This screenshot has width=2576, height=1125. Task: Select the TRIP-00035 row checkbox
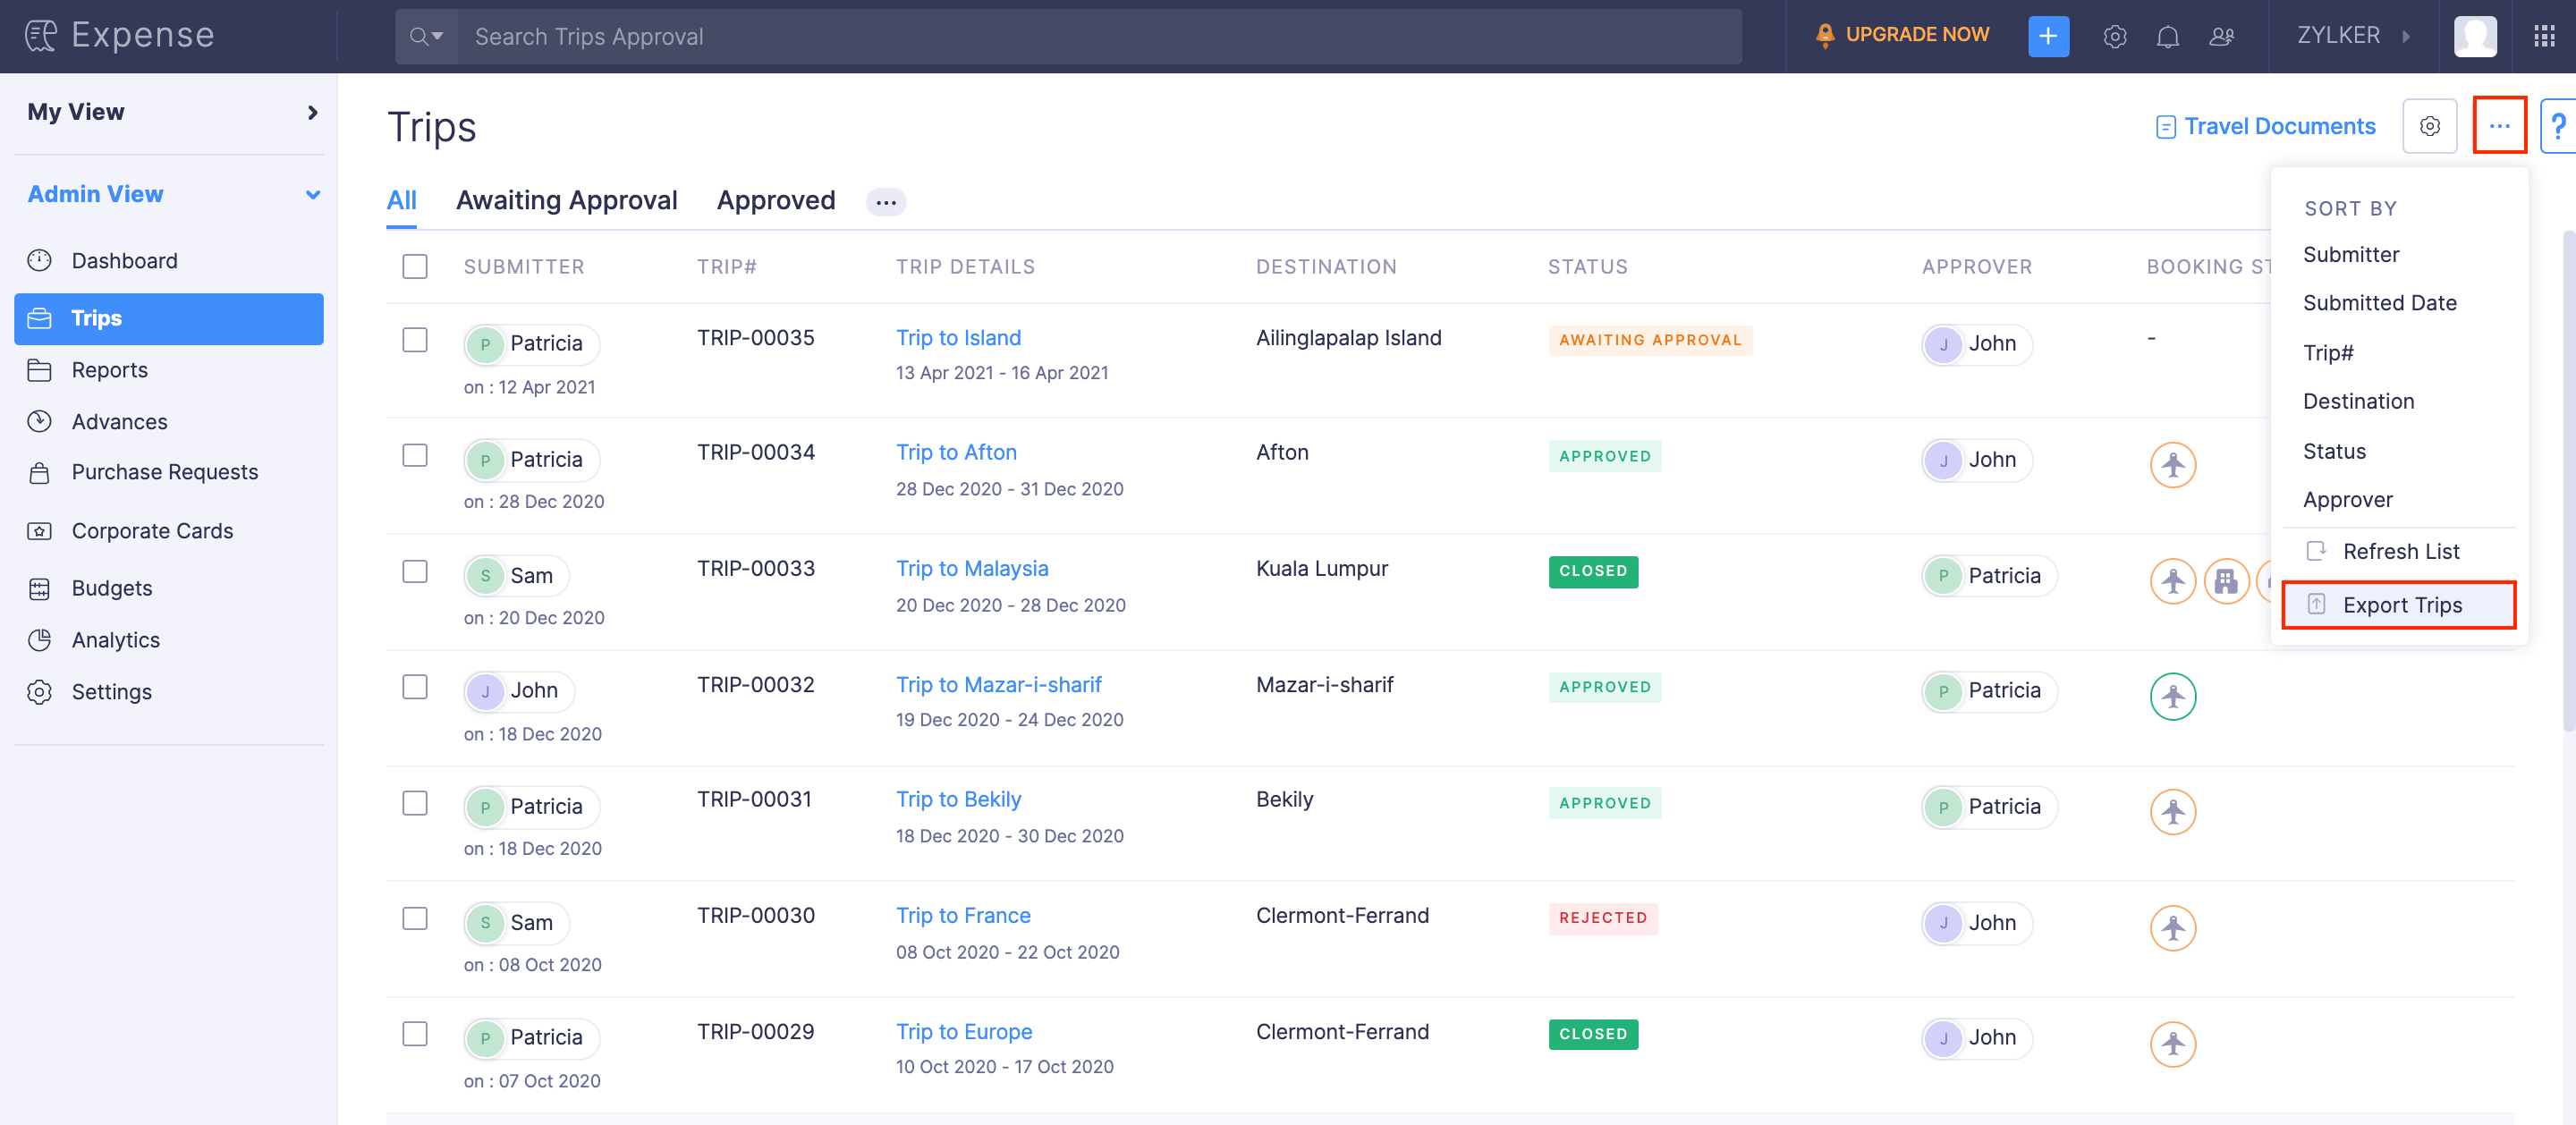click(x=414, y=340)
